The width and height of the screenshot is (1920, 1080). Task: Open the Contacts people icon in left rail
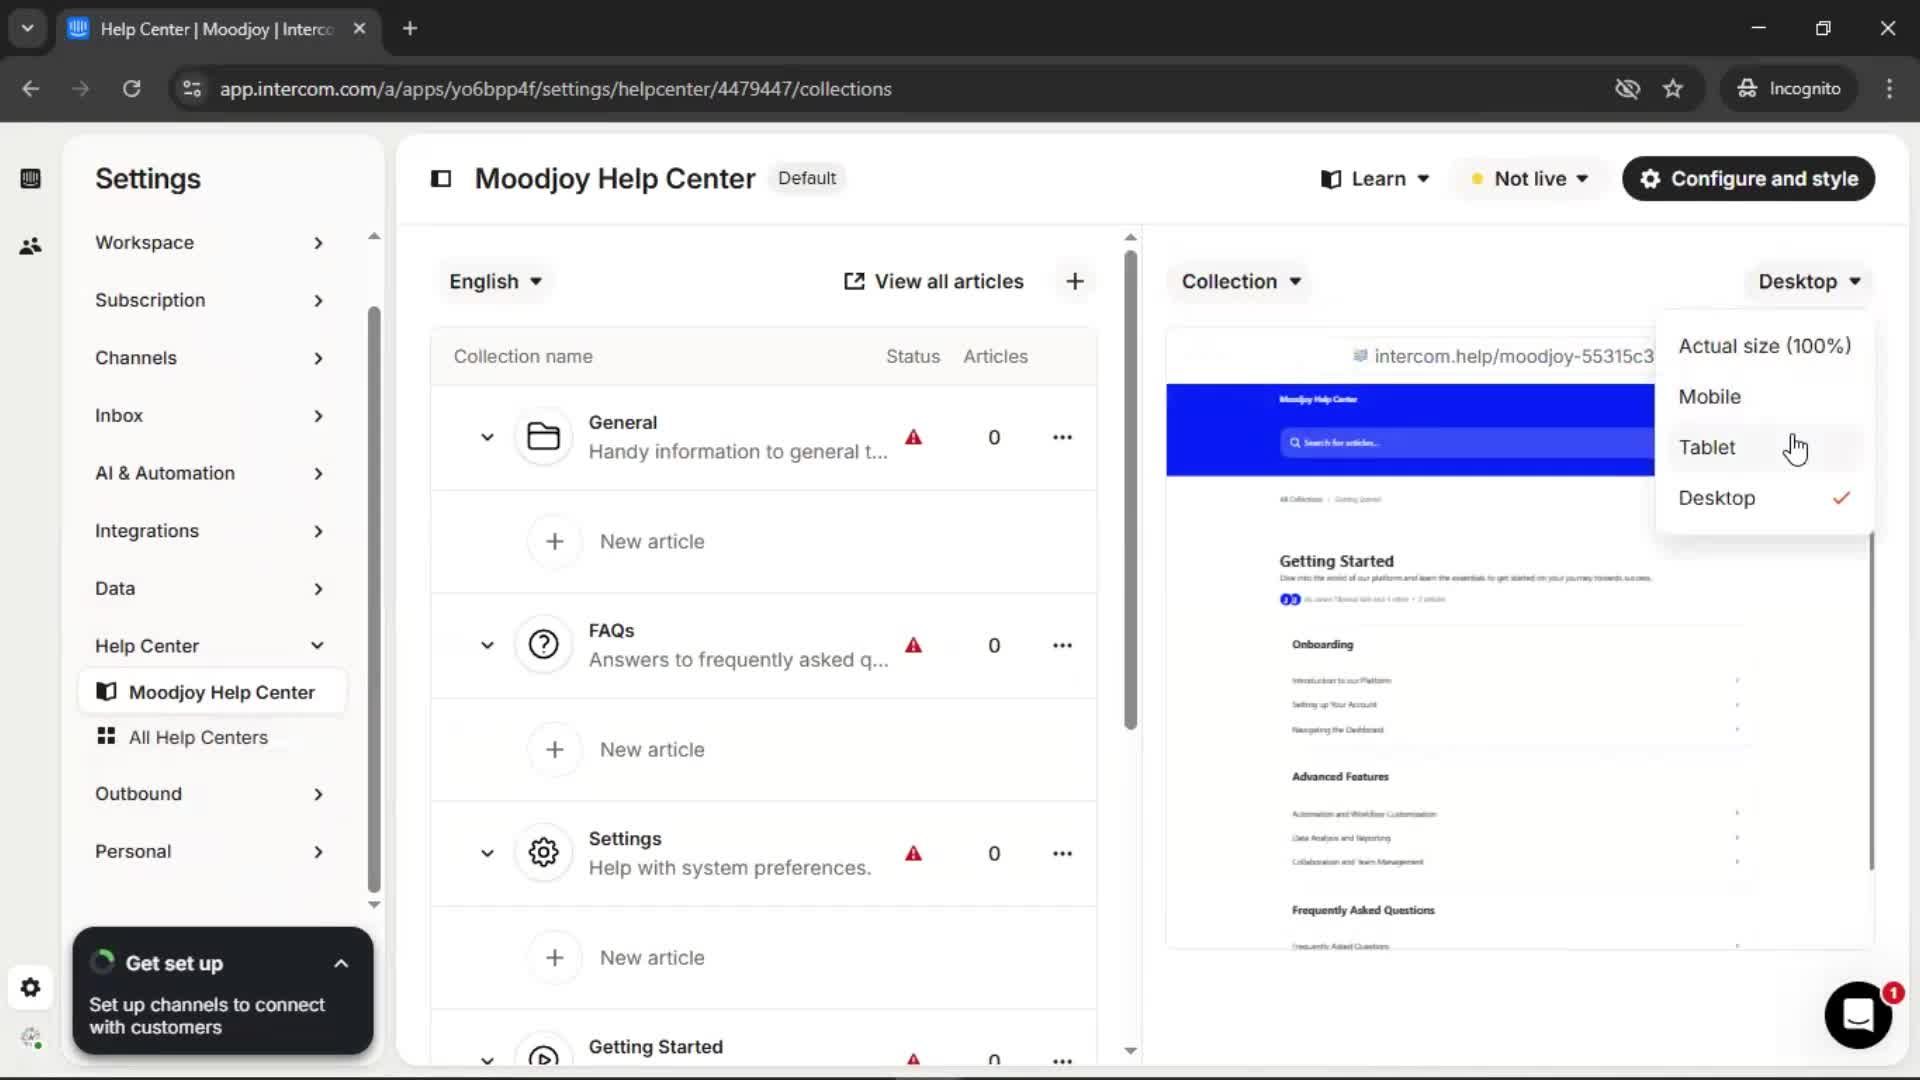click(30, 246)
